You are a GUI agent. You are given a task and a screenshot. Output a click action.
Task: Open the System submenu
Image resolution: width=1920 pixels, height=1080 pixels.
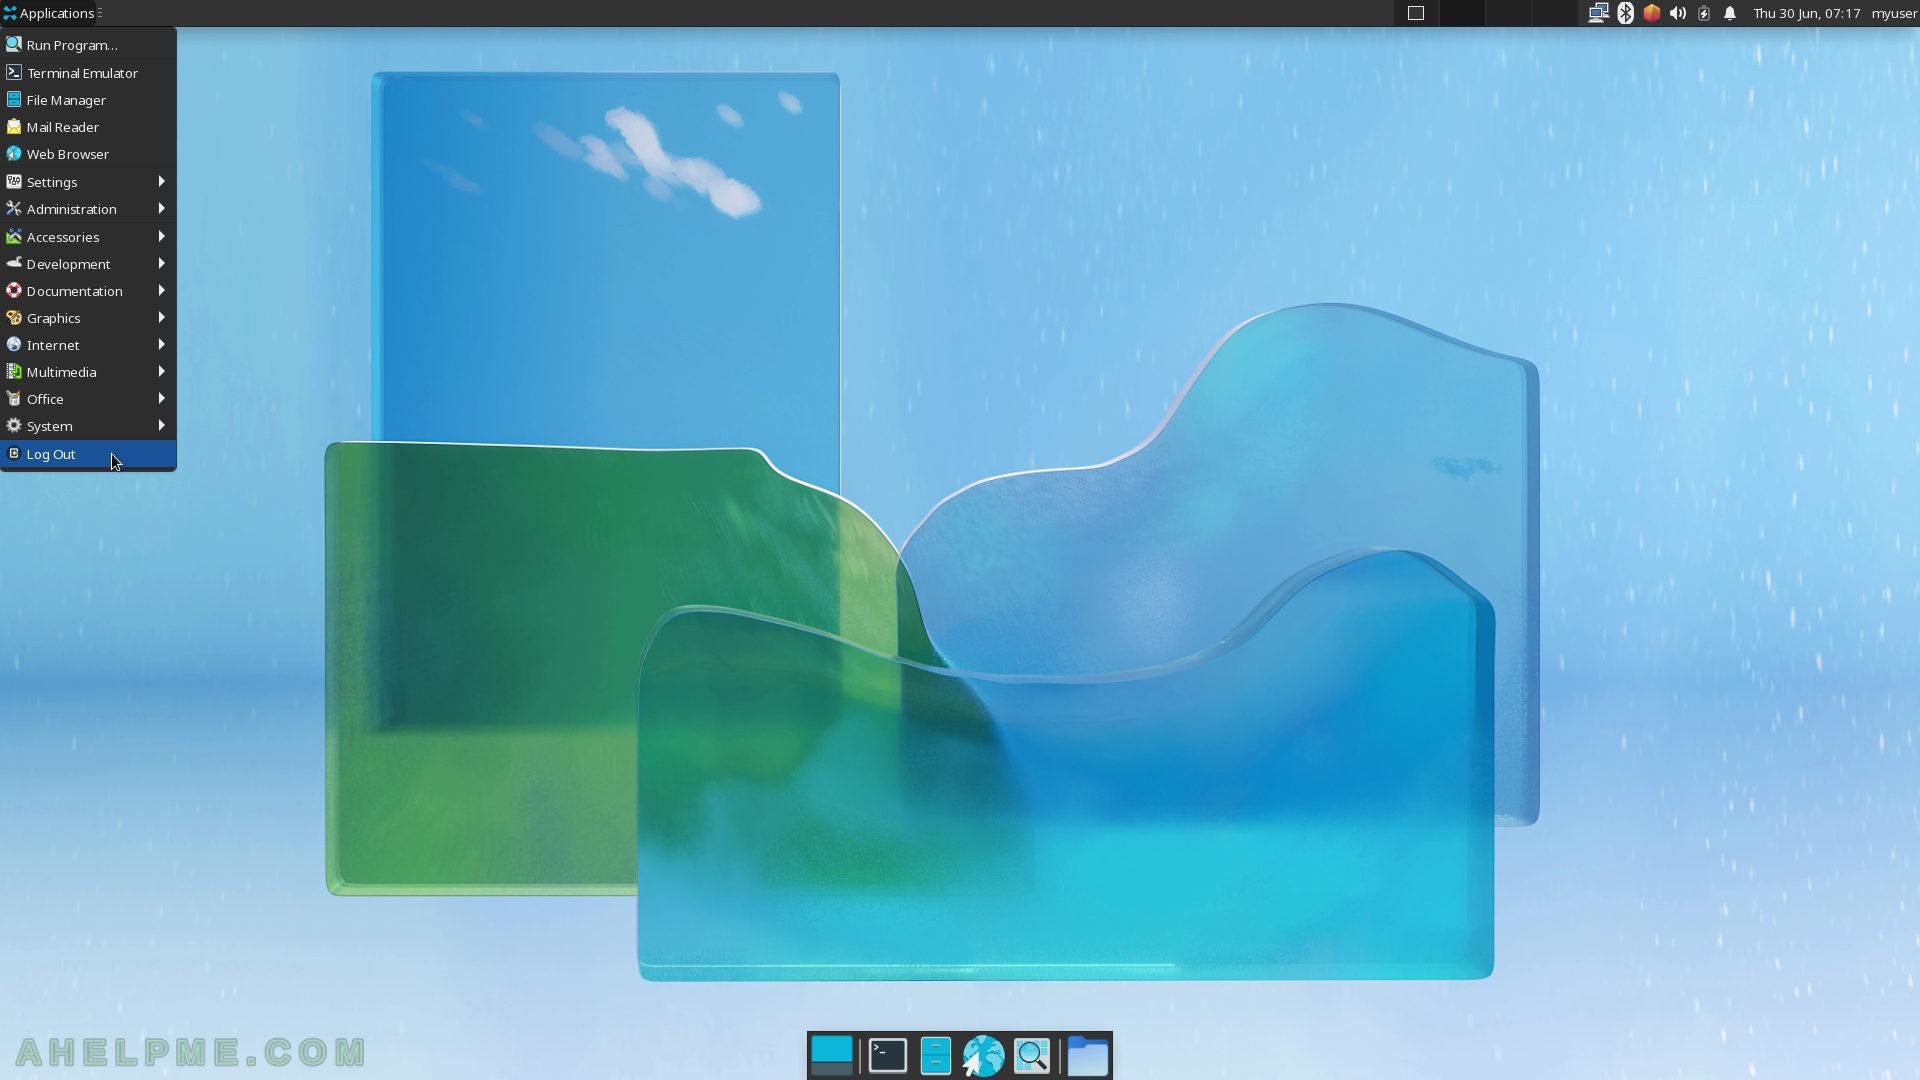[x=88, y=426]
